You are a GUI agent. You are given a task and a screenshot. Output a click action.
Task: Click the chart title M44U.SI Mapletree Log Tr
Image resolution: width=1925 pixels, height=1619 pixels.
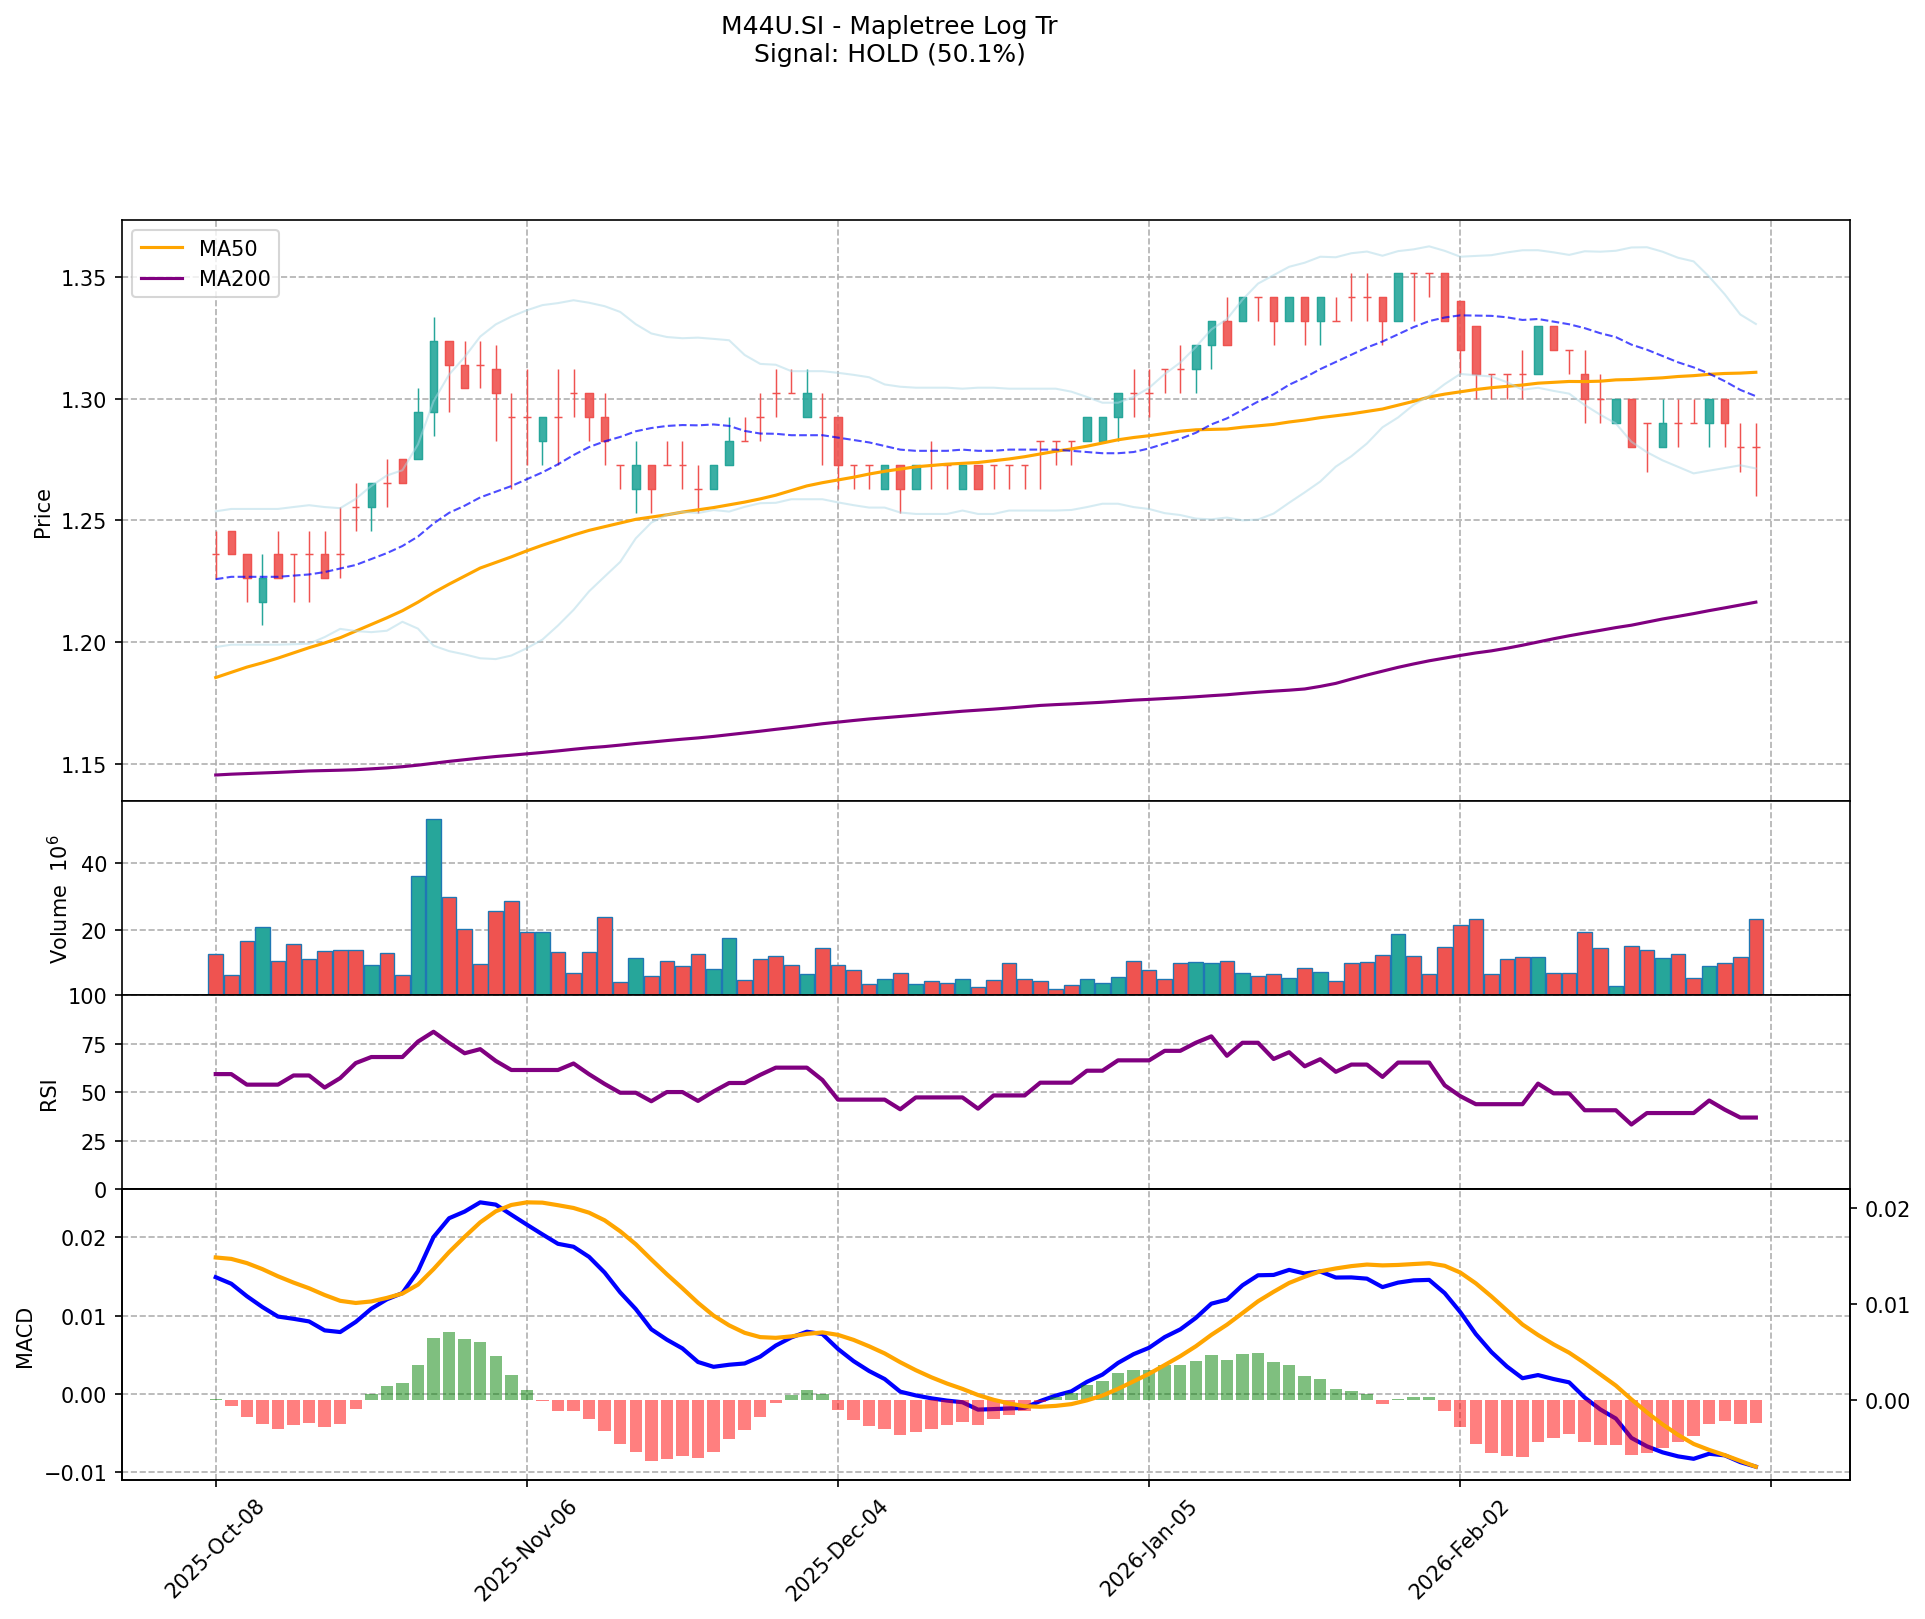coord(889,26)
